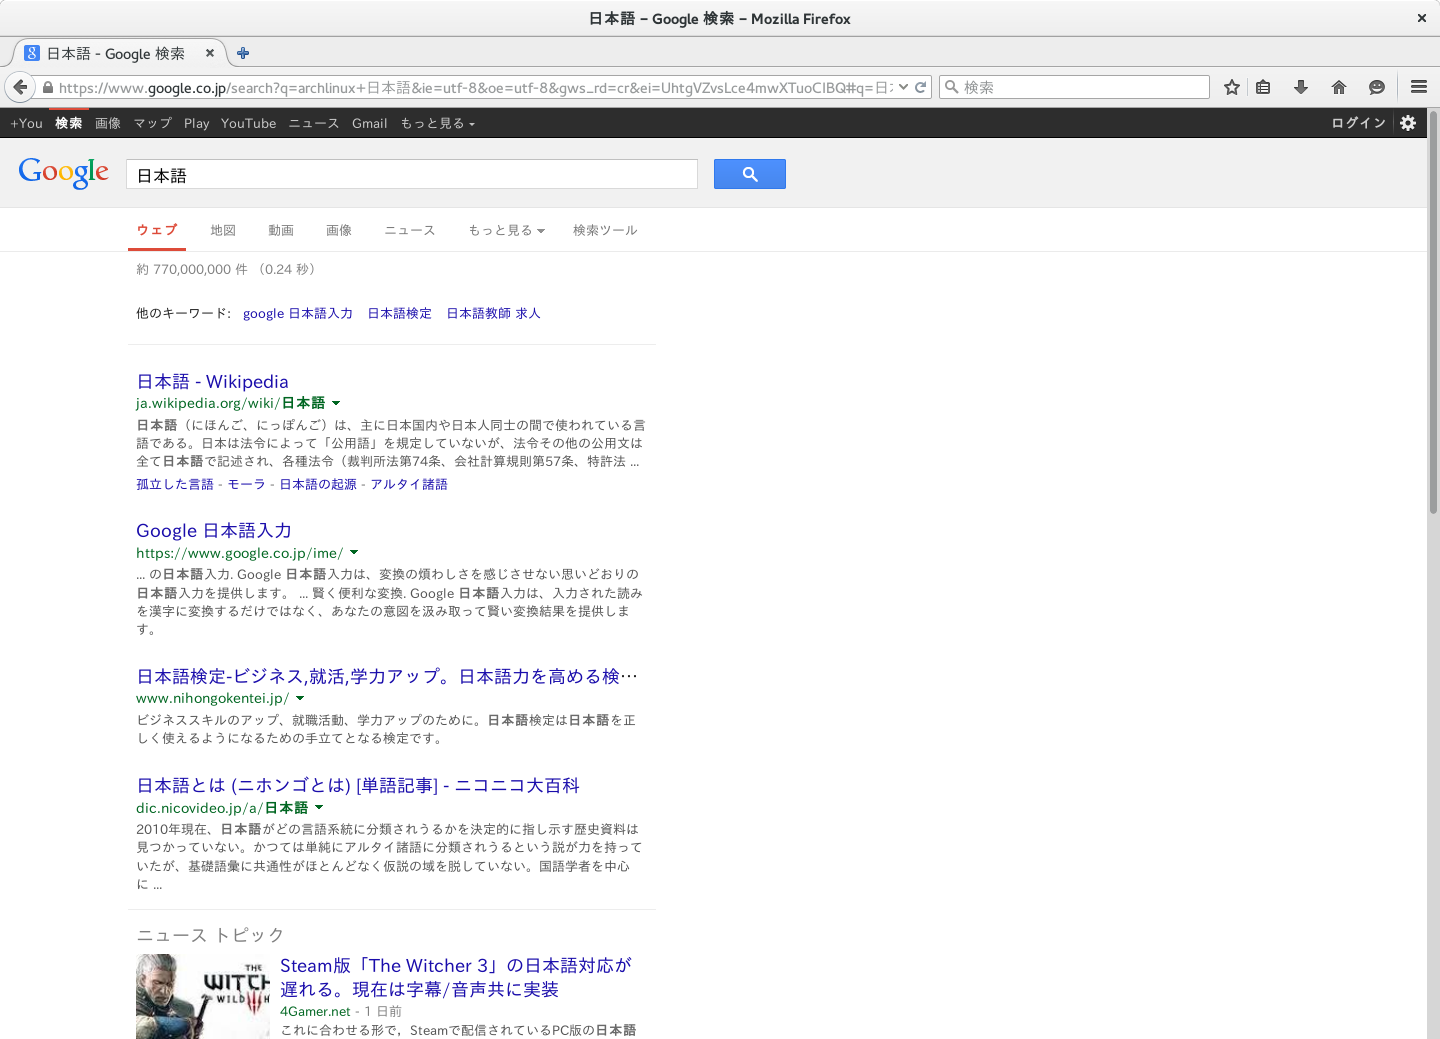The image size is (1440, 1039).
Task: Open Play in the Google bar
Action: [197, 123]
